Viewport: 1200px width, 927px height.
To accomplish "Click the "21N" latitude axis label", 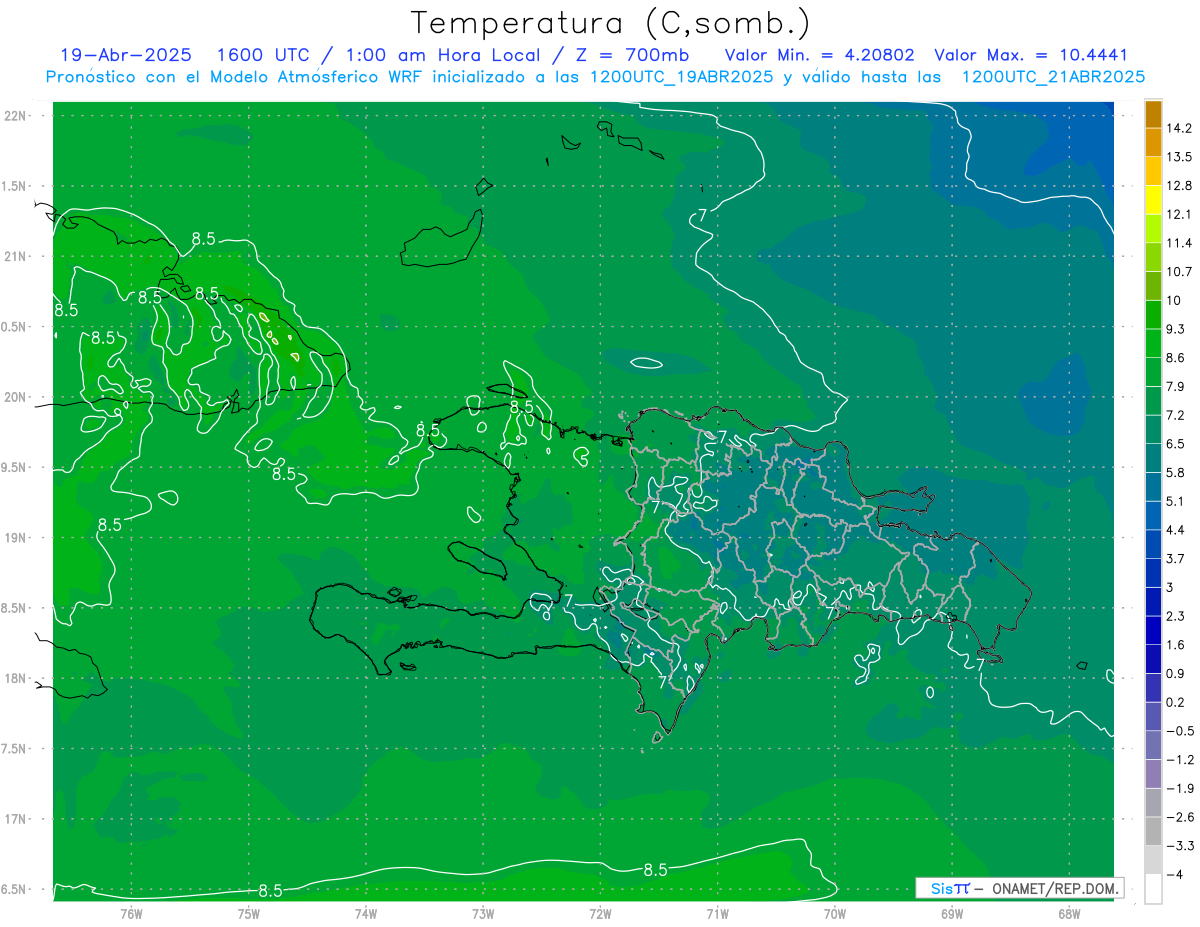I will [17, 256].
